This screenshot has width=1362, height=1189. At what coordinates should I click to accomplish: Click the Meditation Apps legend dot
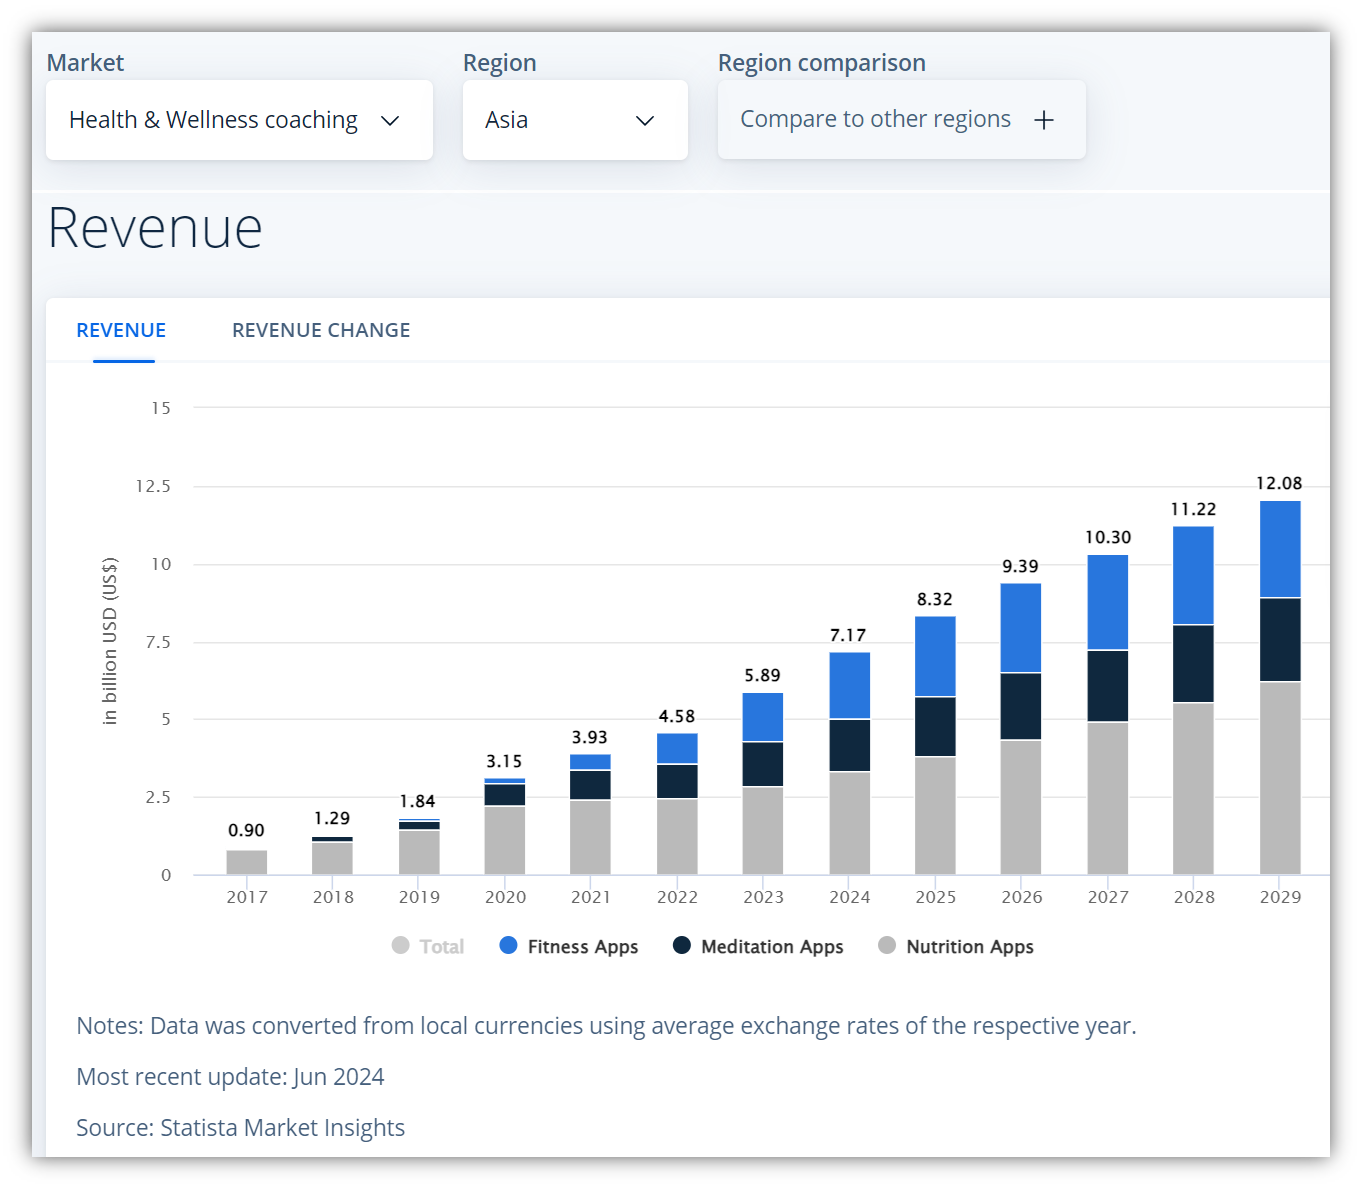(682, 946)
